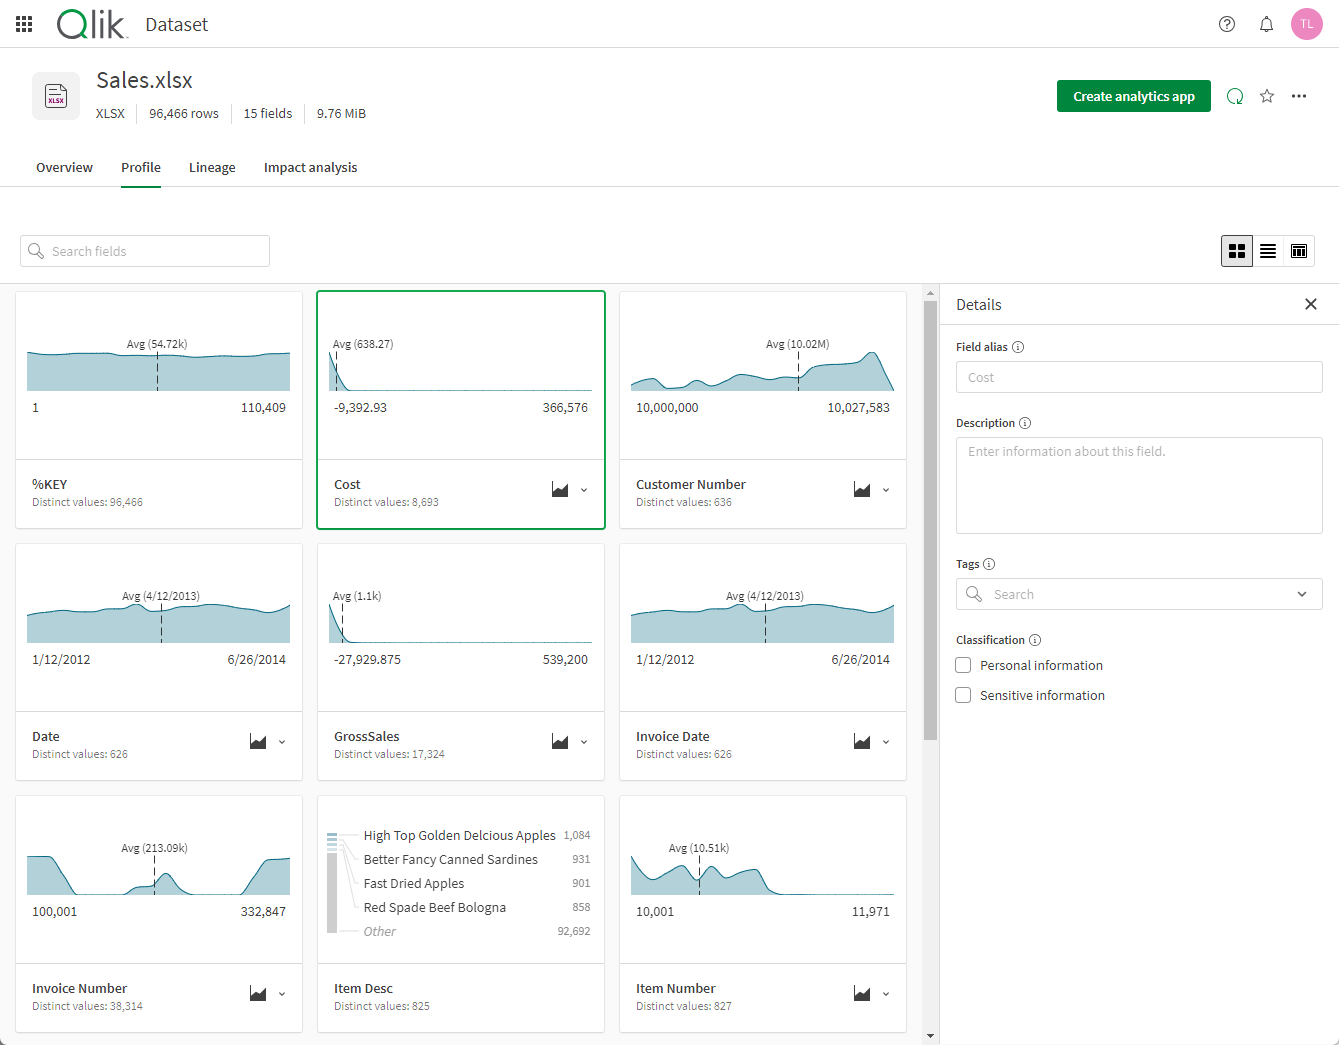Open the Impact analysis tab
The width and height of the screenshot is (1339, 1045).
(x=310, y=168)
